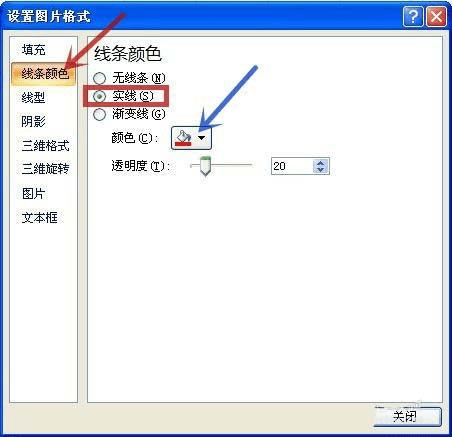Select the 实线 radio button
Viewport: 452px width, 437px height.
coord(99,96)
